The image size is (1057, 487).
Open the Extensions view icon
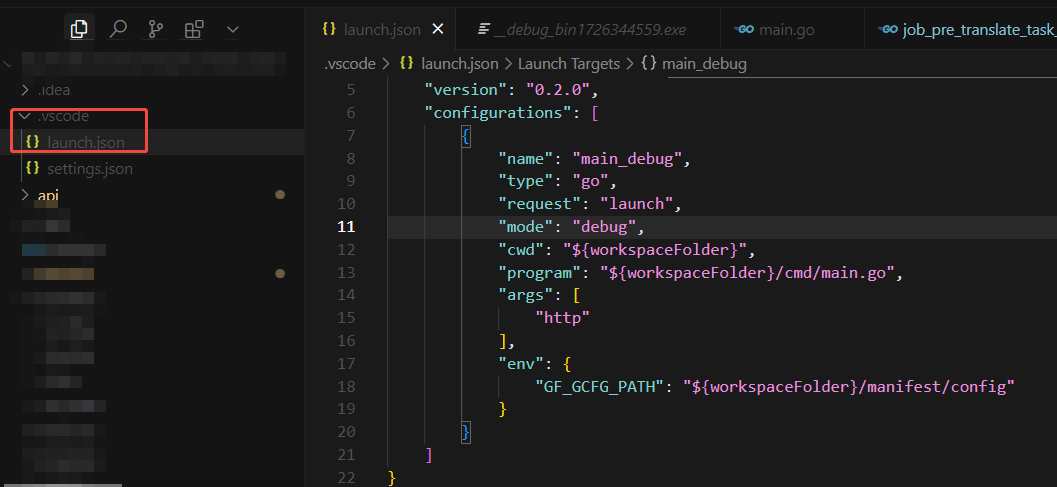(194, 29)
